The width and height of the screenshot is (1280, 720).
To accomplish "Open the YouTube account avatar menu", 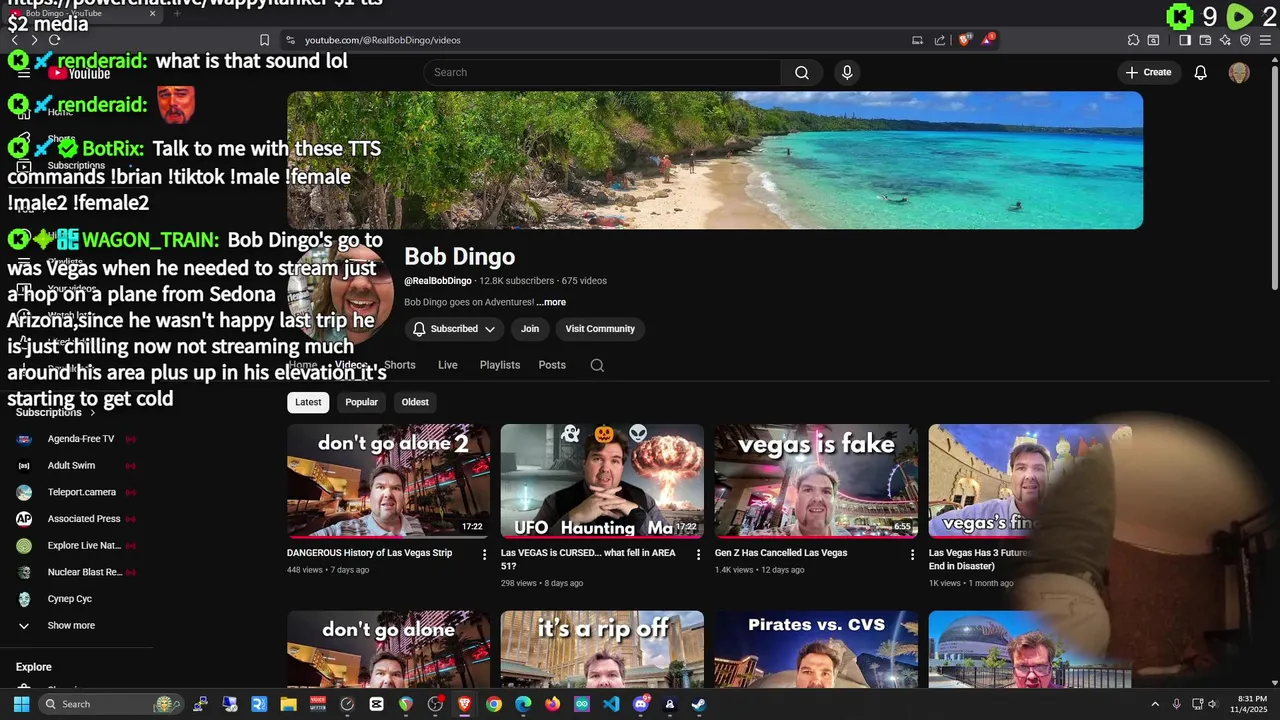I will tap(1239, 72).
